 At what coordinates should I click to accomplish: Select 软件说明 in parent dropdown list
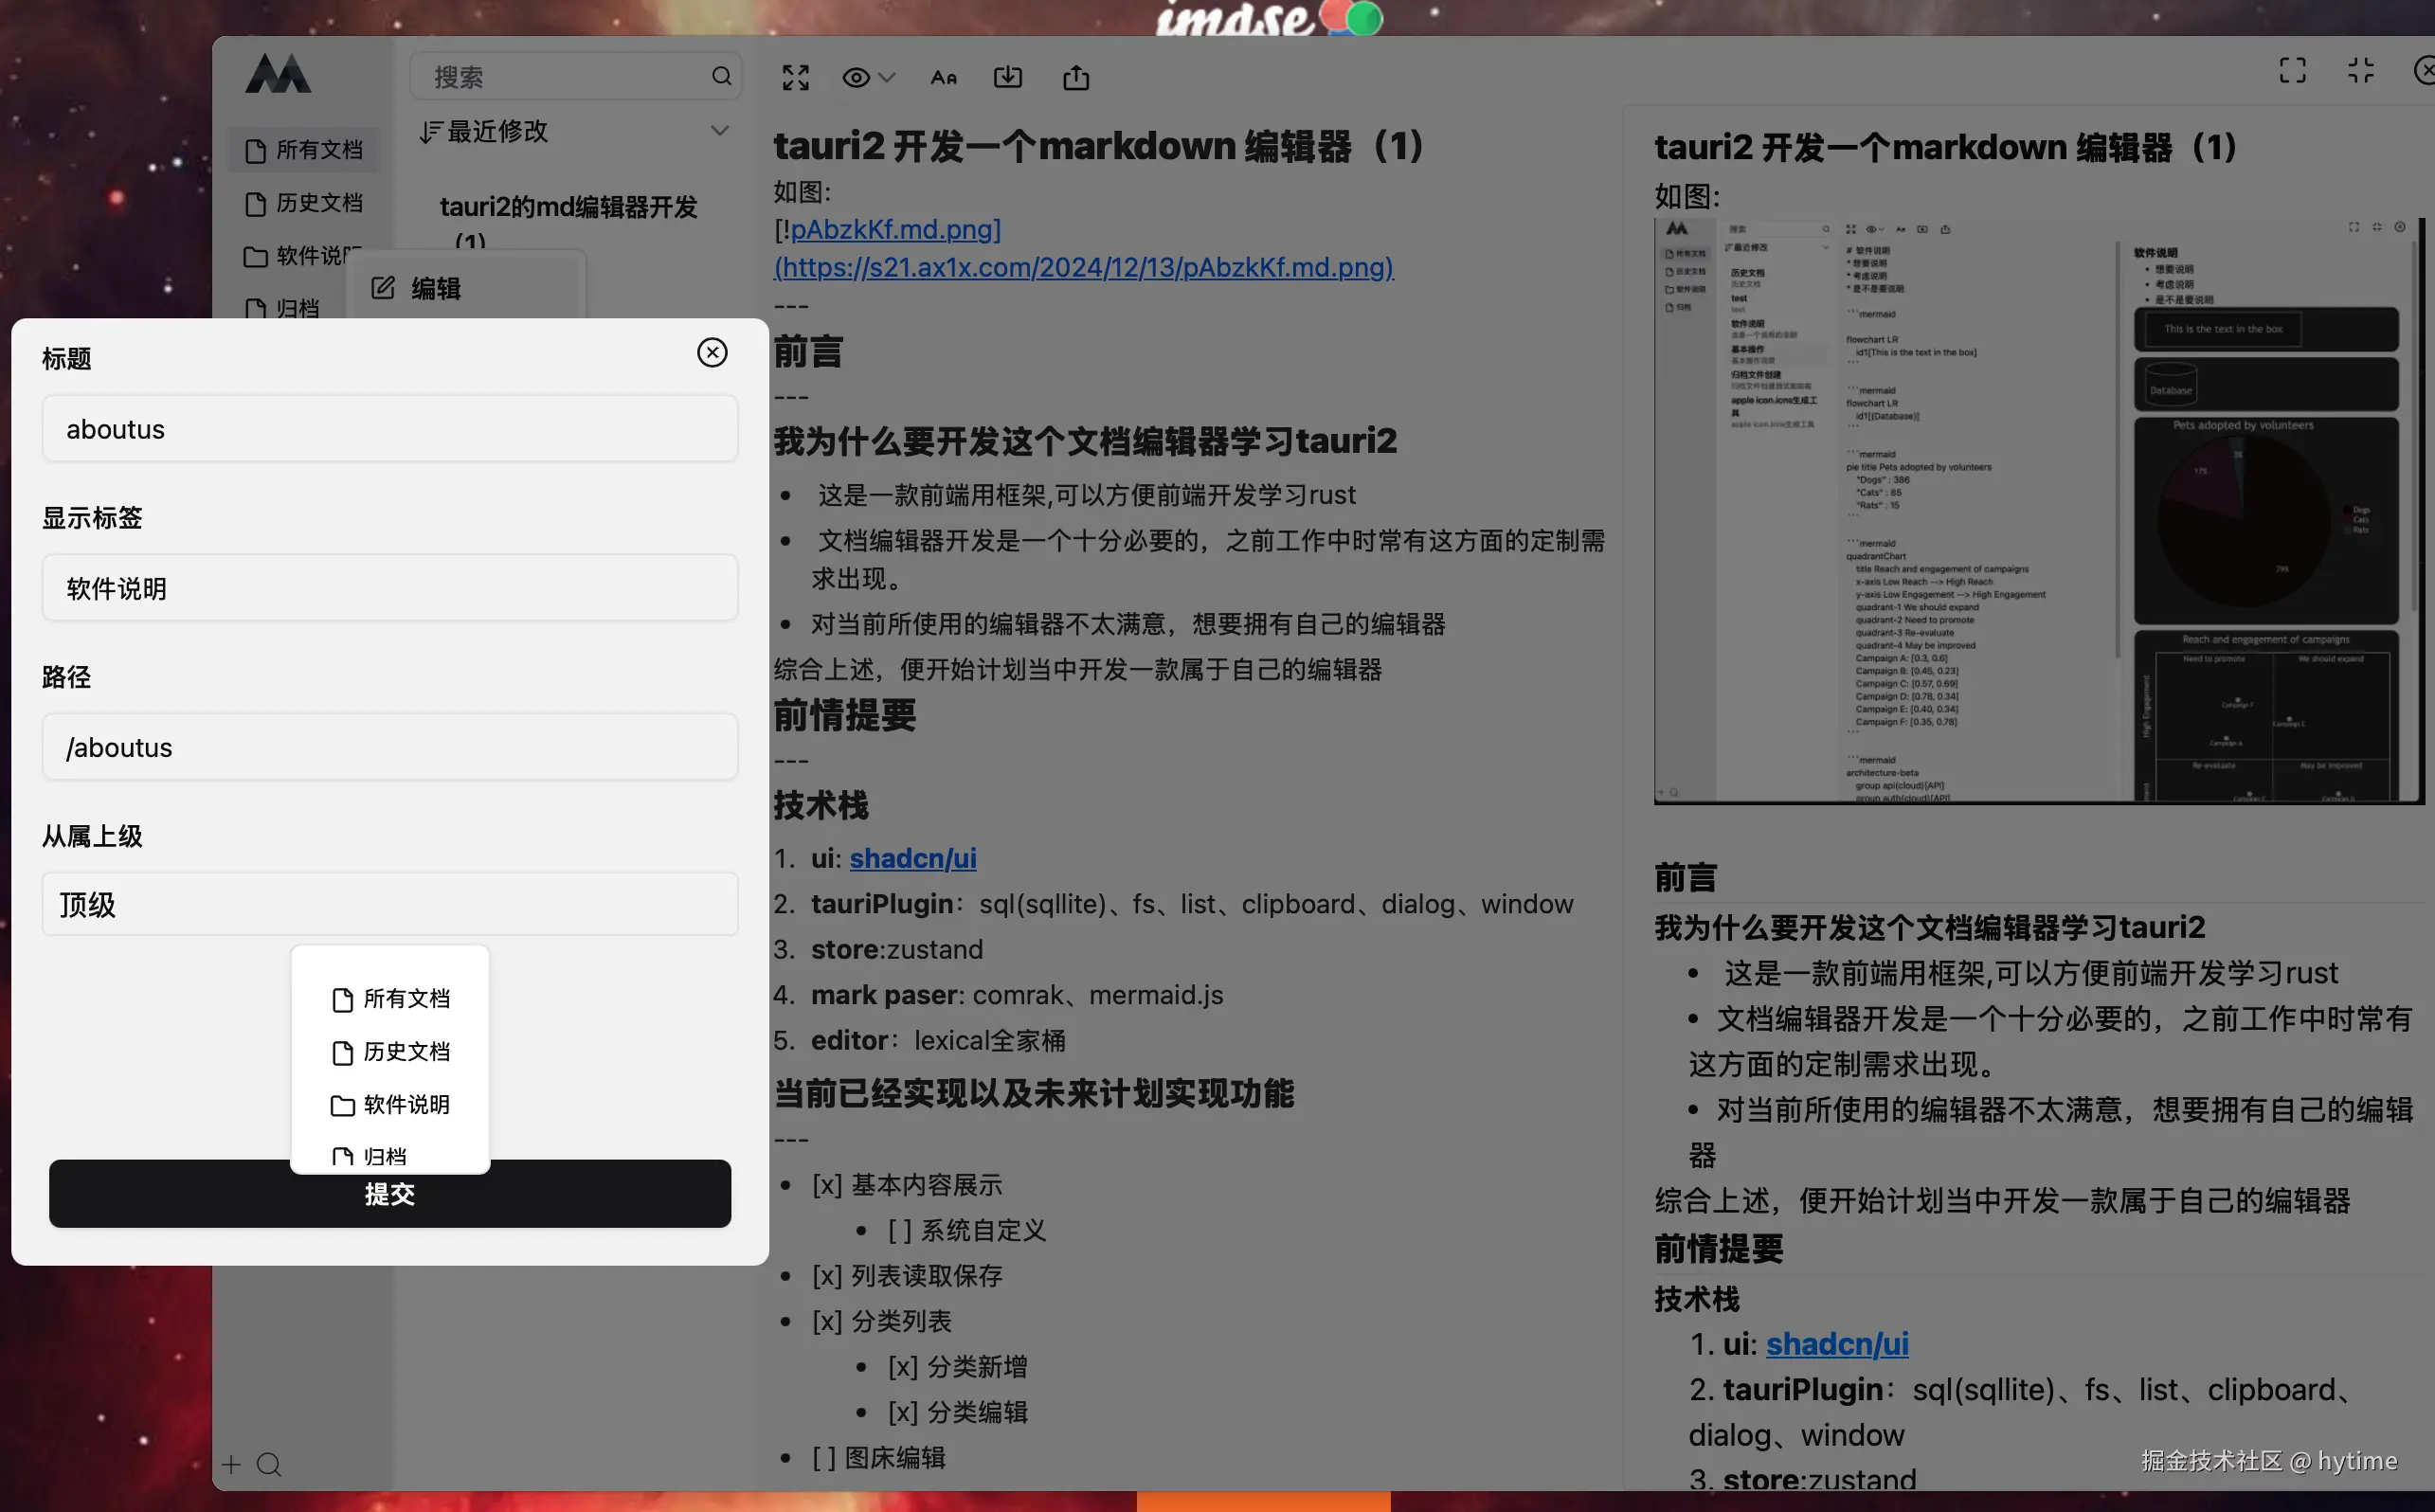coord(405,1105)
